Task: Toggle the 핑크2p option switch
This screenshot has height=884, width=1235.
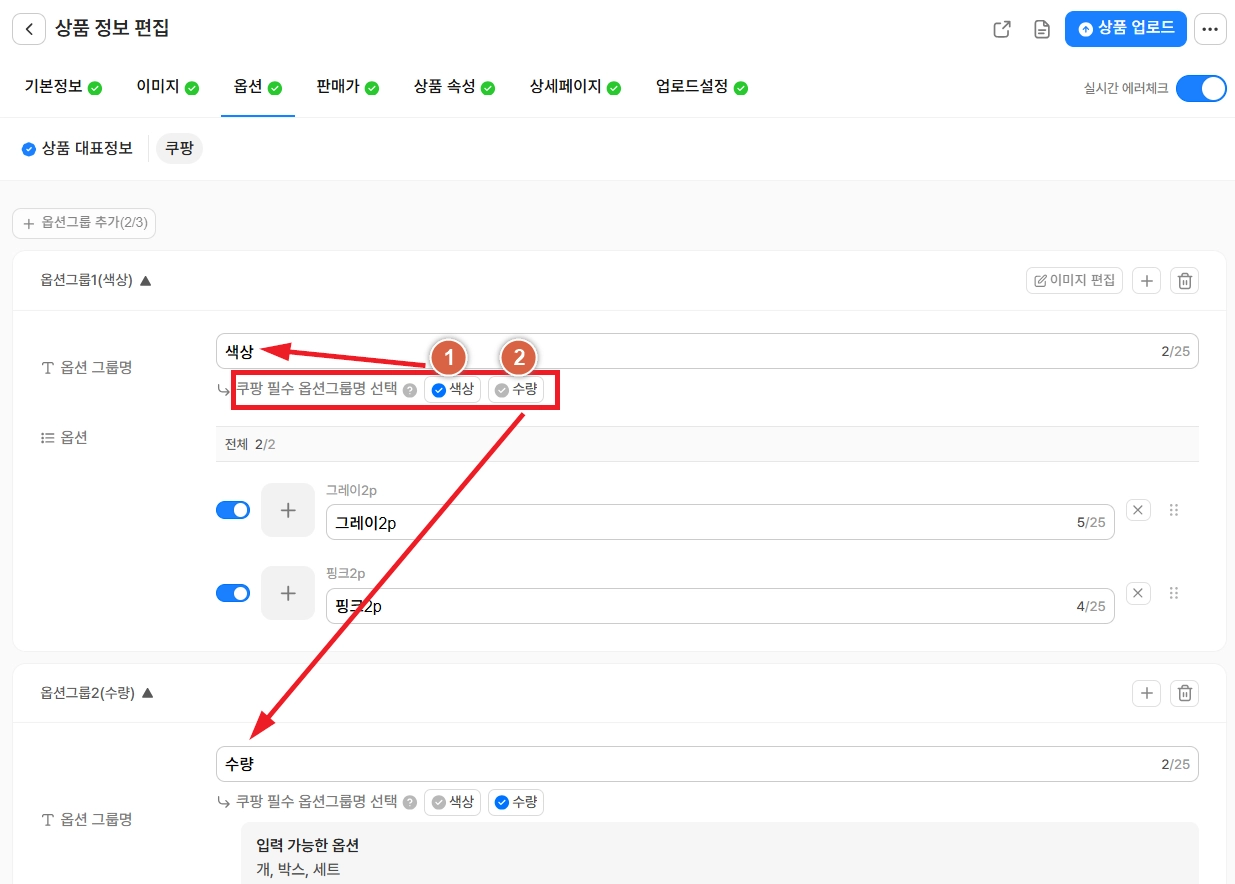Action: (x=233, y=593)
